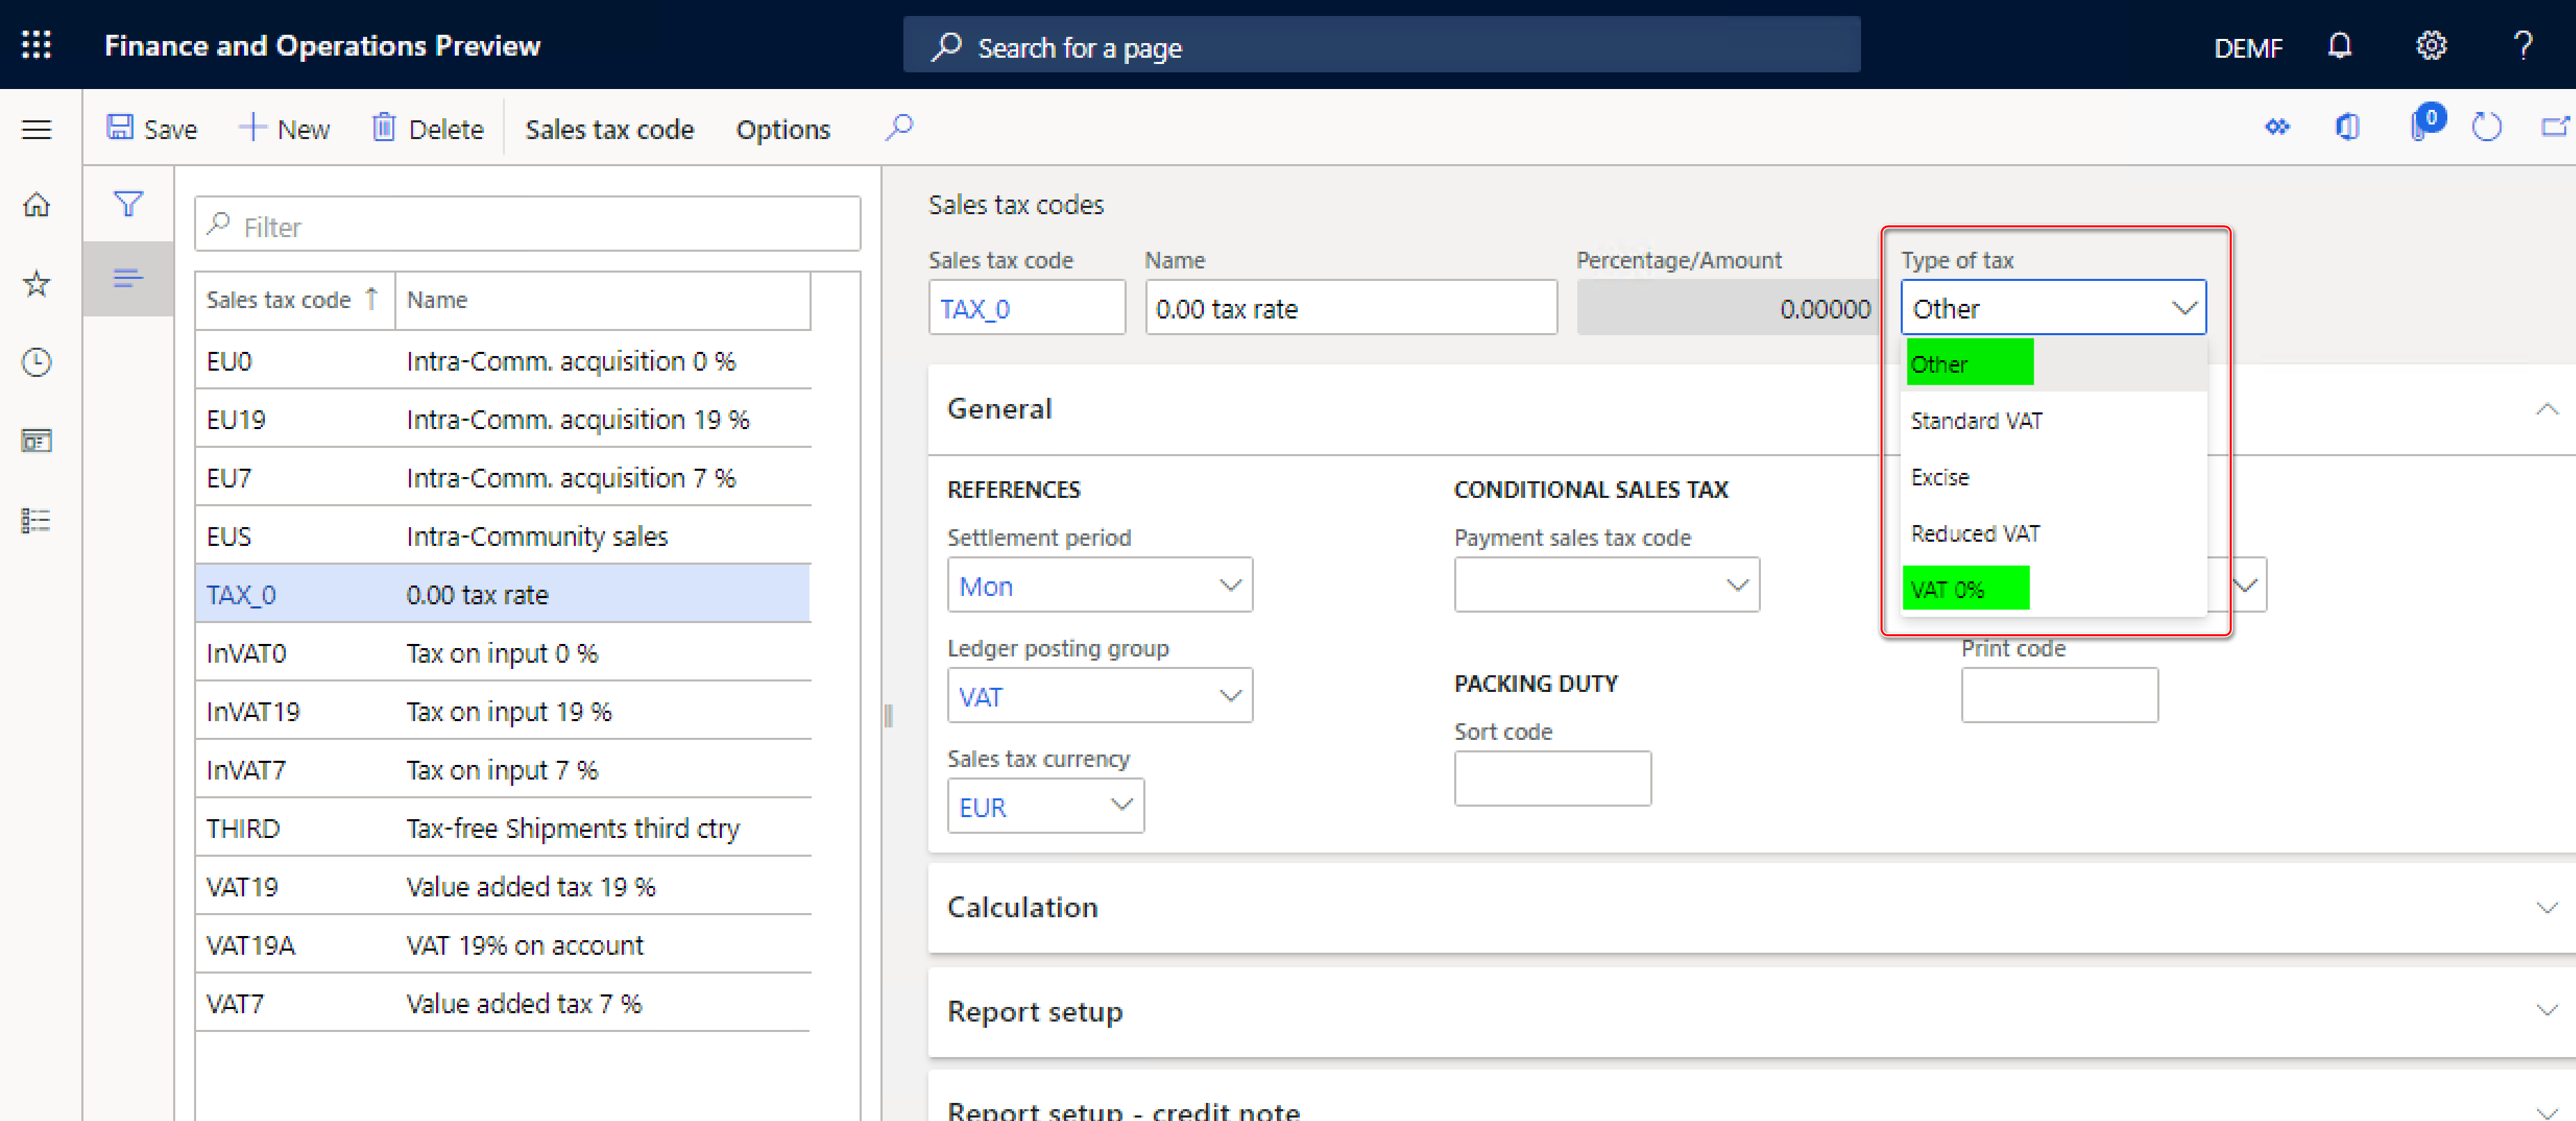This screenshot has width=2576, height=1121.
Task: Open the Sales tax code menu
Action: (609, 129)
